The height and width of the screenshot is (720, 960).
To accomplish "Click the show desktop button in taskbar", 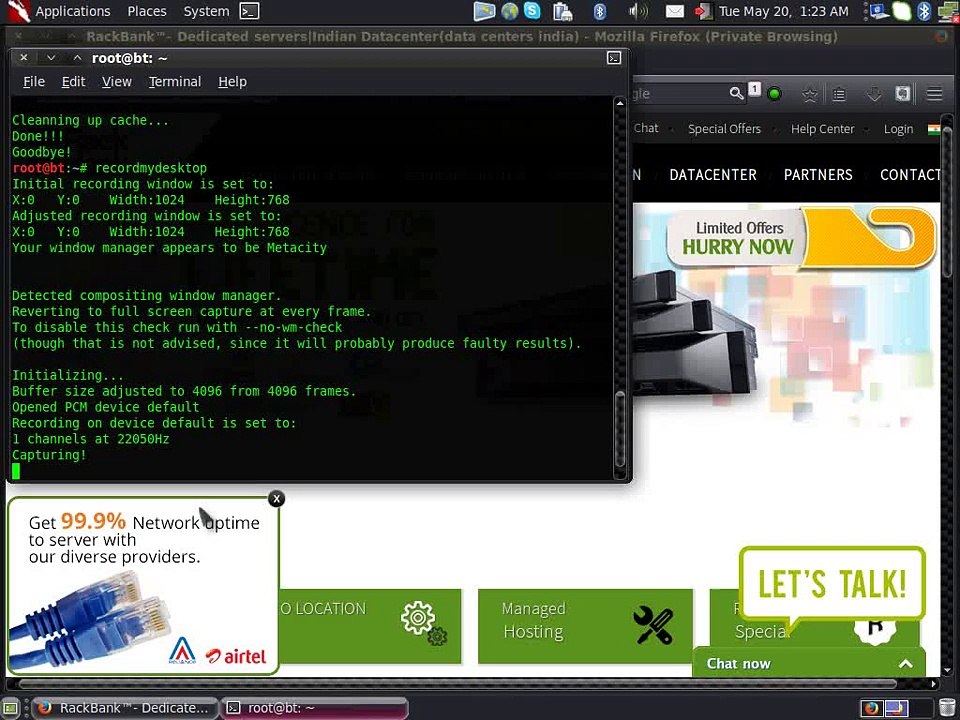I will pyautogui.click(x=12, y=708).
